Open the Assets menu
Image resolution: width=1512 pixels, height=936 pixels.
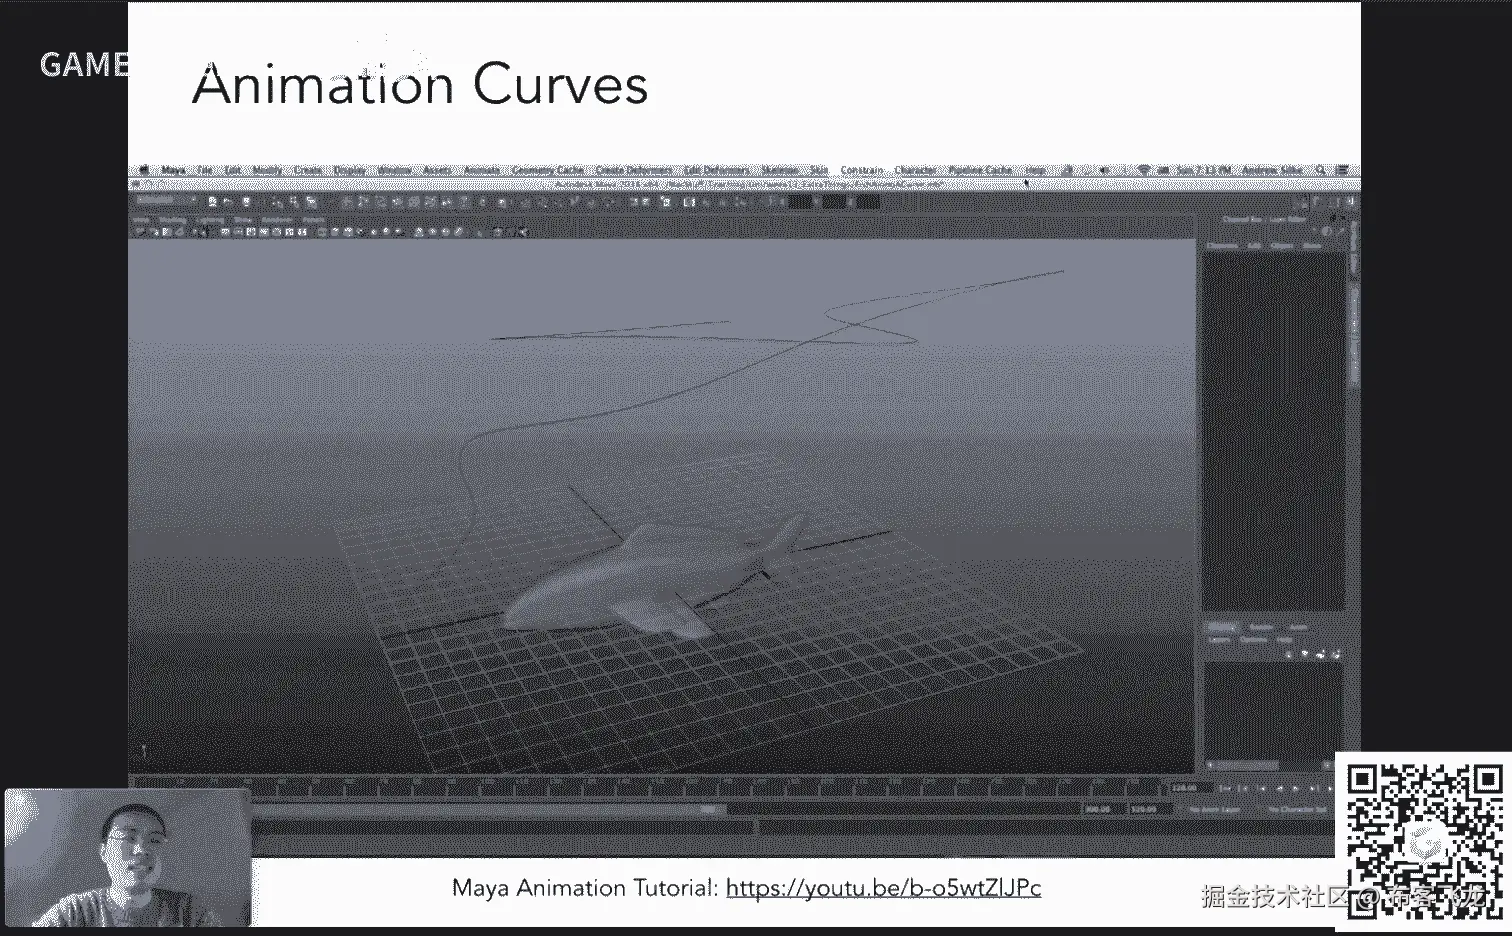pos(437,170)
